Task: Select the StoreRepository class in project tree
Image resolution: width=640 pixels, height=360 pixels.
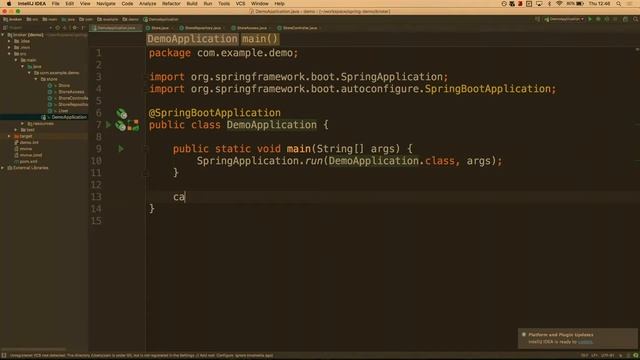Action: [x=73, y=104]
